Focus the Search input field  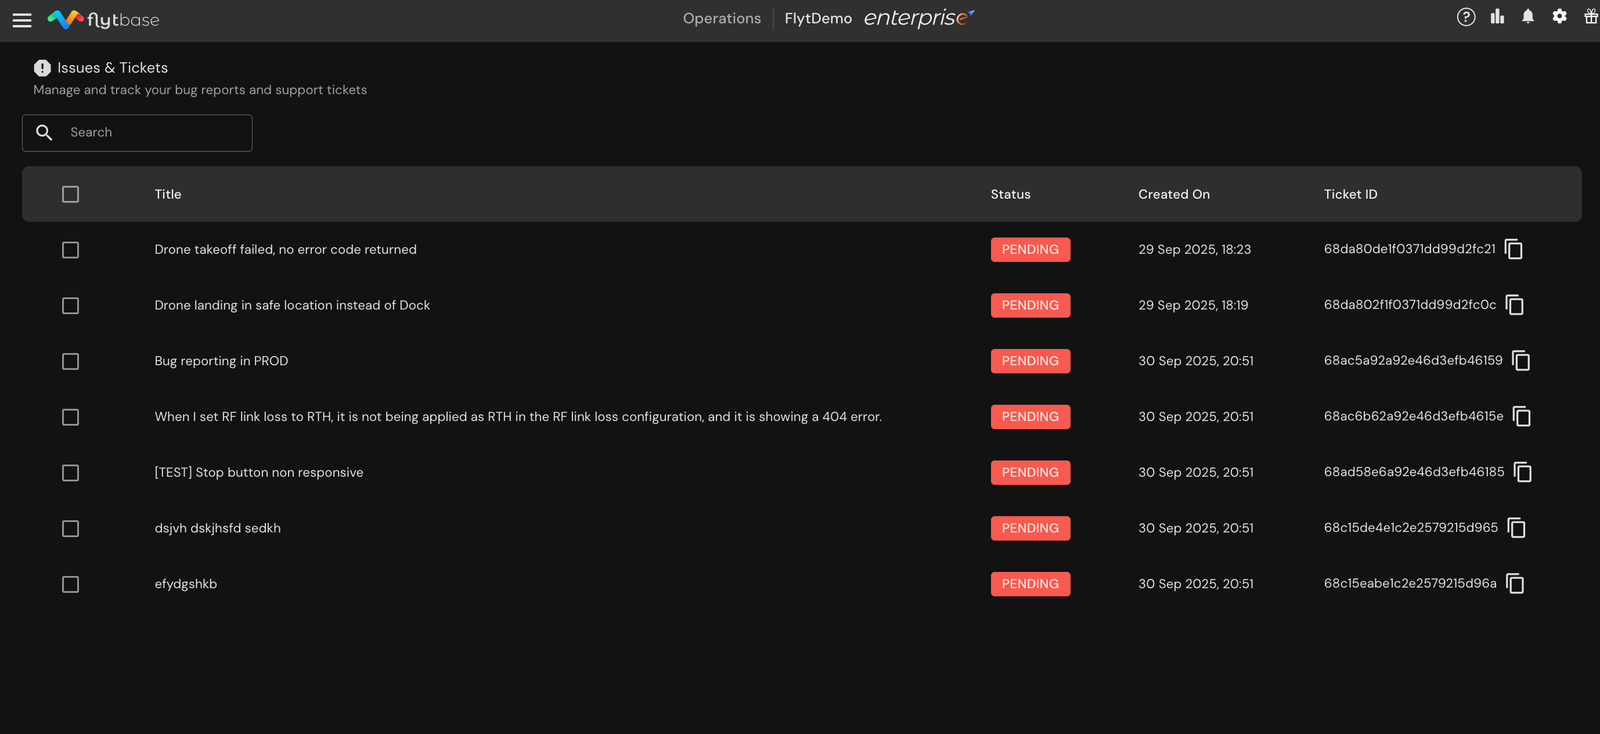(x=137, y=133)
